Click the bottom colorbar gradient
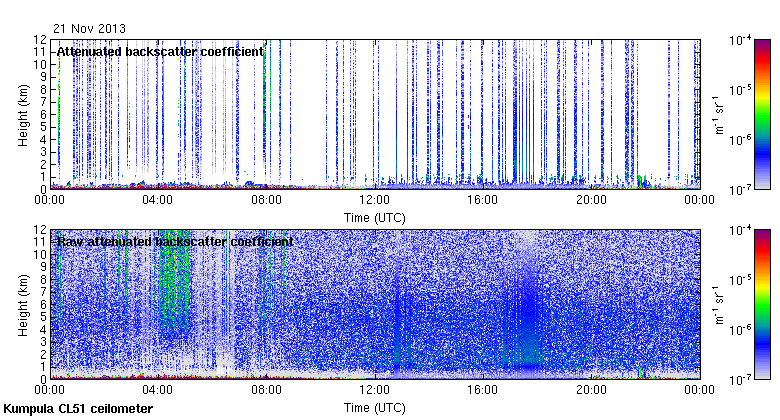 [762, 305]
